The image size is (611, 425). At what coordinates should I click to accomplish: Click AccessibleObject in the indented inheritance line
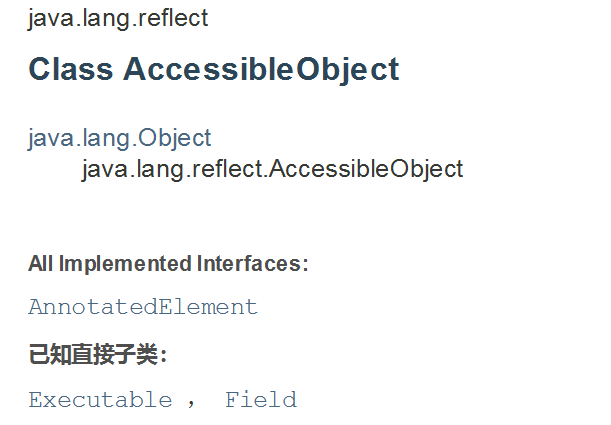pyautogui.click(x=366, y=169)
